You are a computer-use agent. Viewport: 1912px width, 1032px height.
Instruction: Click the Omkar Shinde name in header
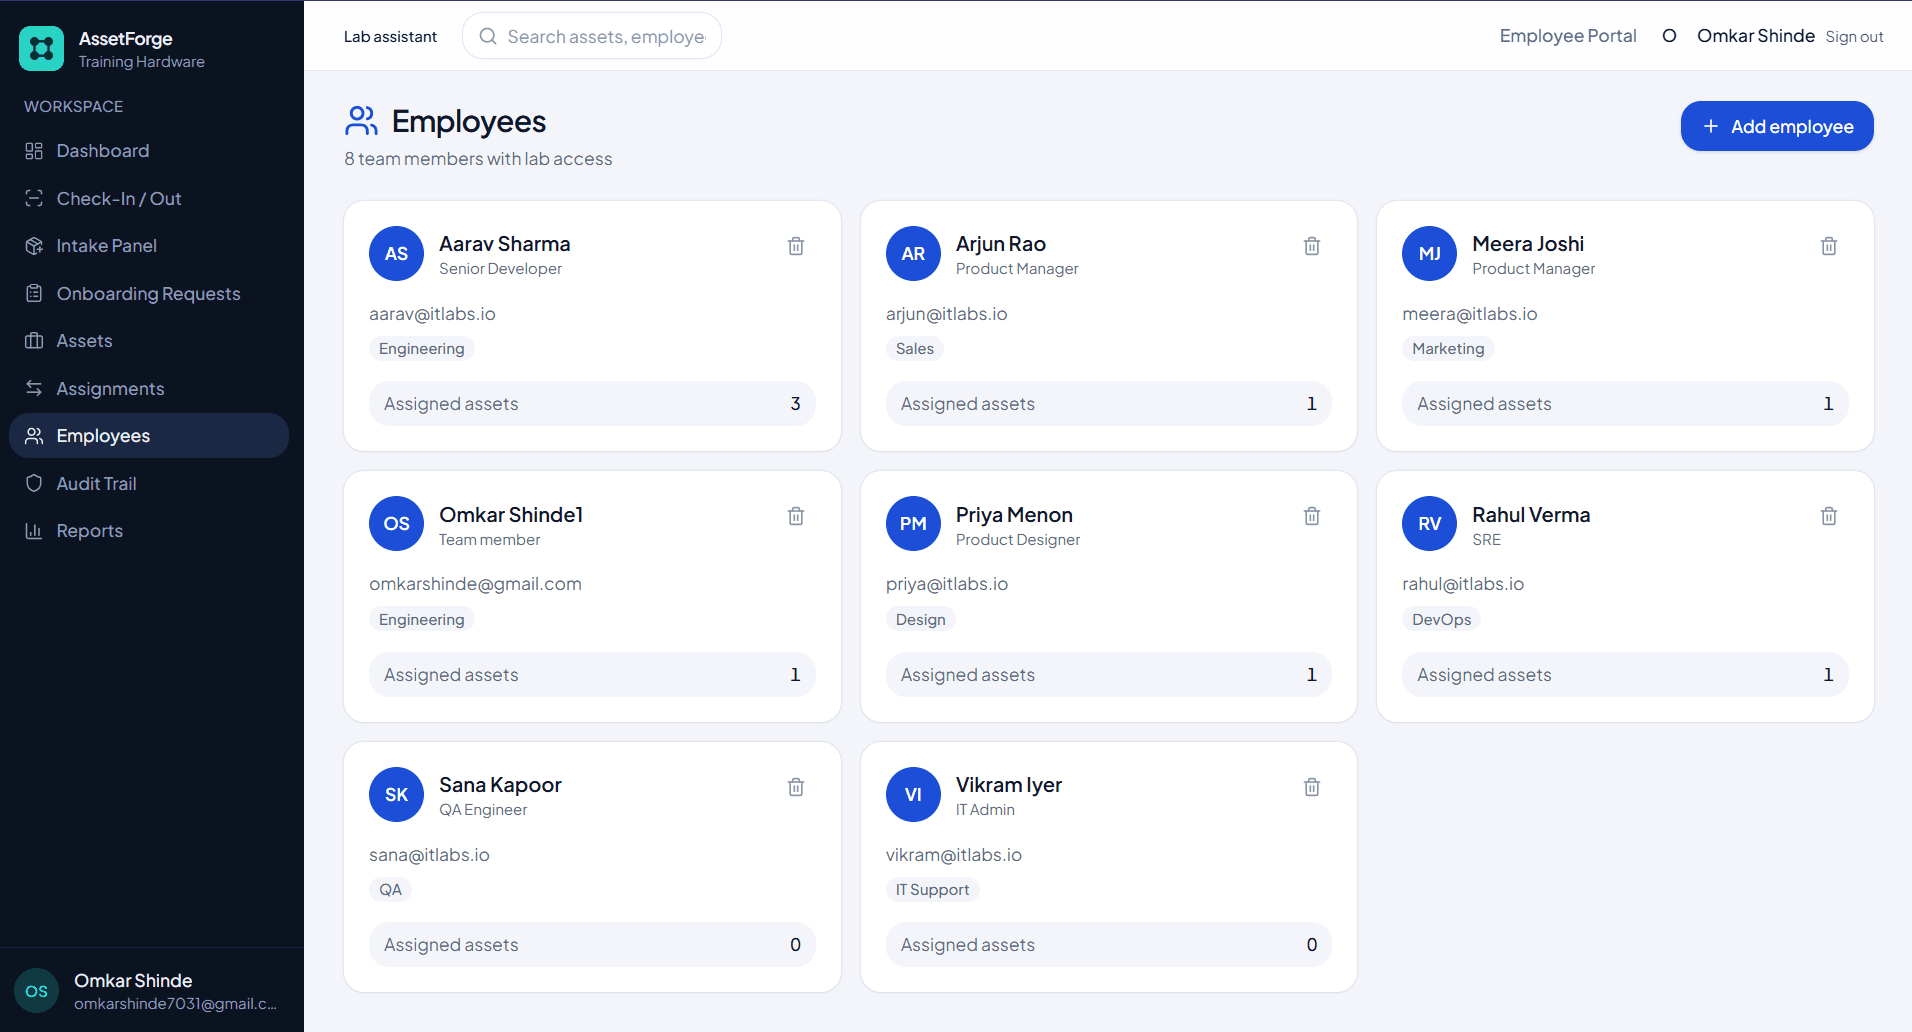tap(1755, 36)
